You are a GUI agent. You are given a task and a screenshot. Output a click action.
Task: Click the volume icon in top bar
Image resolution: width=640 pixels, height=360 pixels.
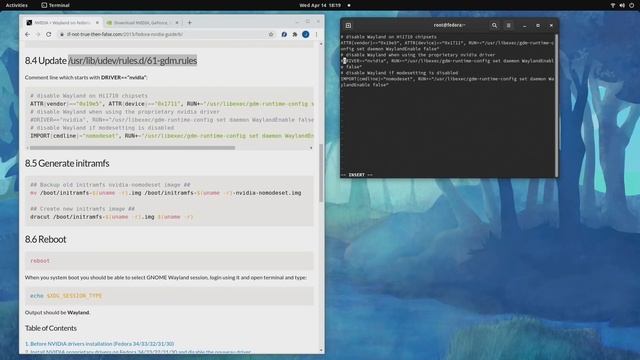(x=622, y=5)
